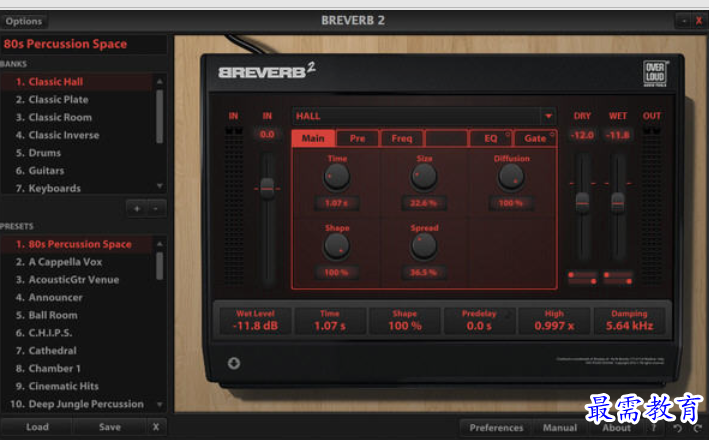Viewport: 709px width, 440px height.
Task: Open the HALL algorithm dropdown arrow
Action: coord(548,116)
